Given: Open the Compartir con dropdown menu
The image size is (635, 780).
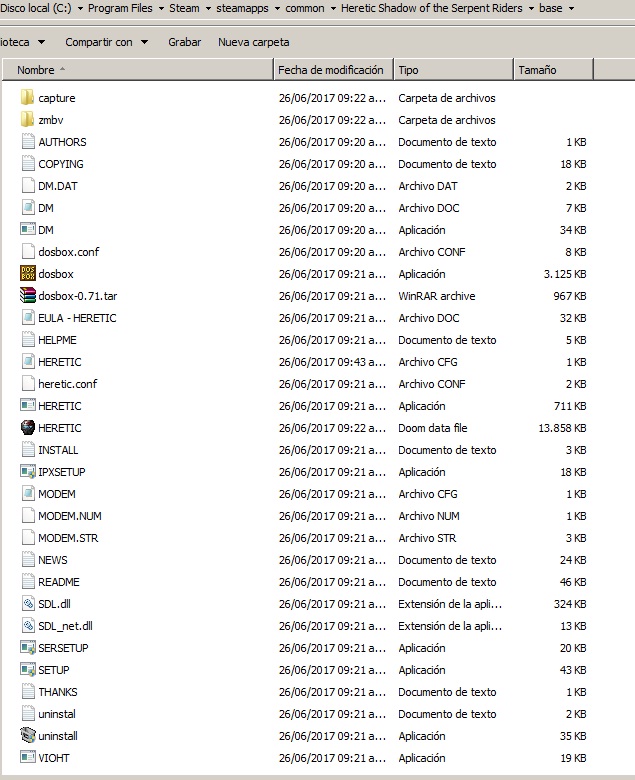Looking at the screenshot, I should 106,42.
